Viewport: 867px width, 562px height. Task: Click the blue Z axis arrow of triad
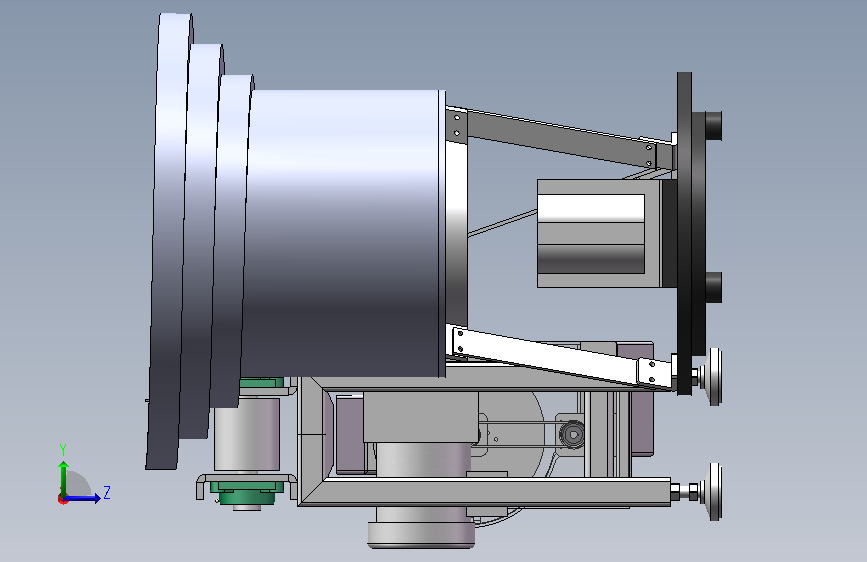click(83, 498)
